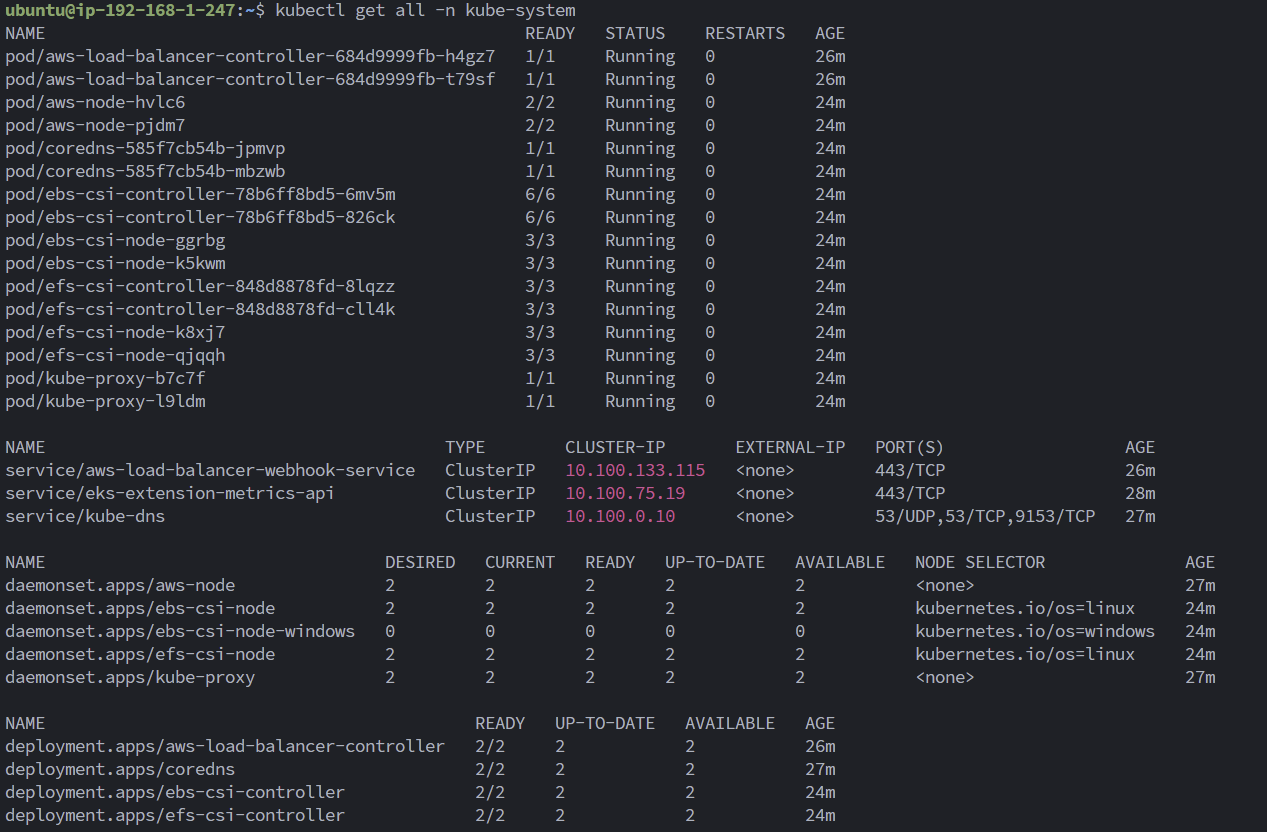Click the cluster IP 10.100.75.19
Screen dimensions: 1267x832
(625, 493)
